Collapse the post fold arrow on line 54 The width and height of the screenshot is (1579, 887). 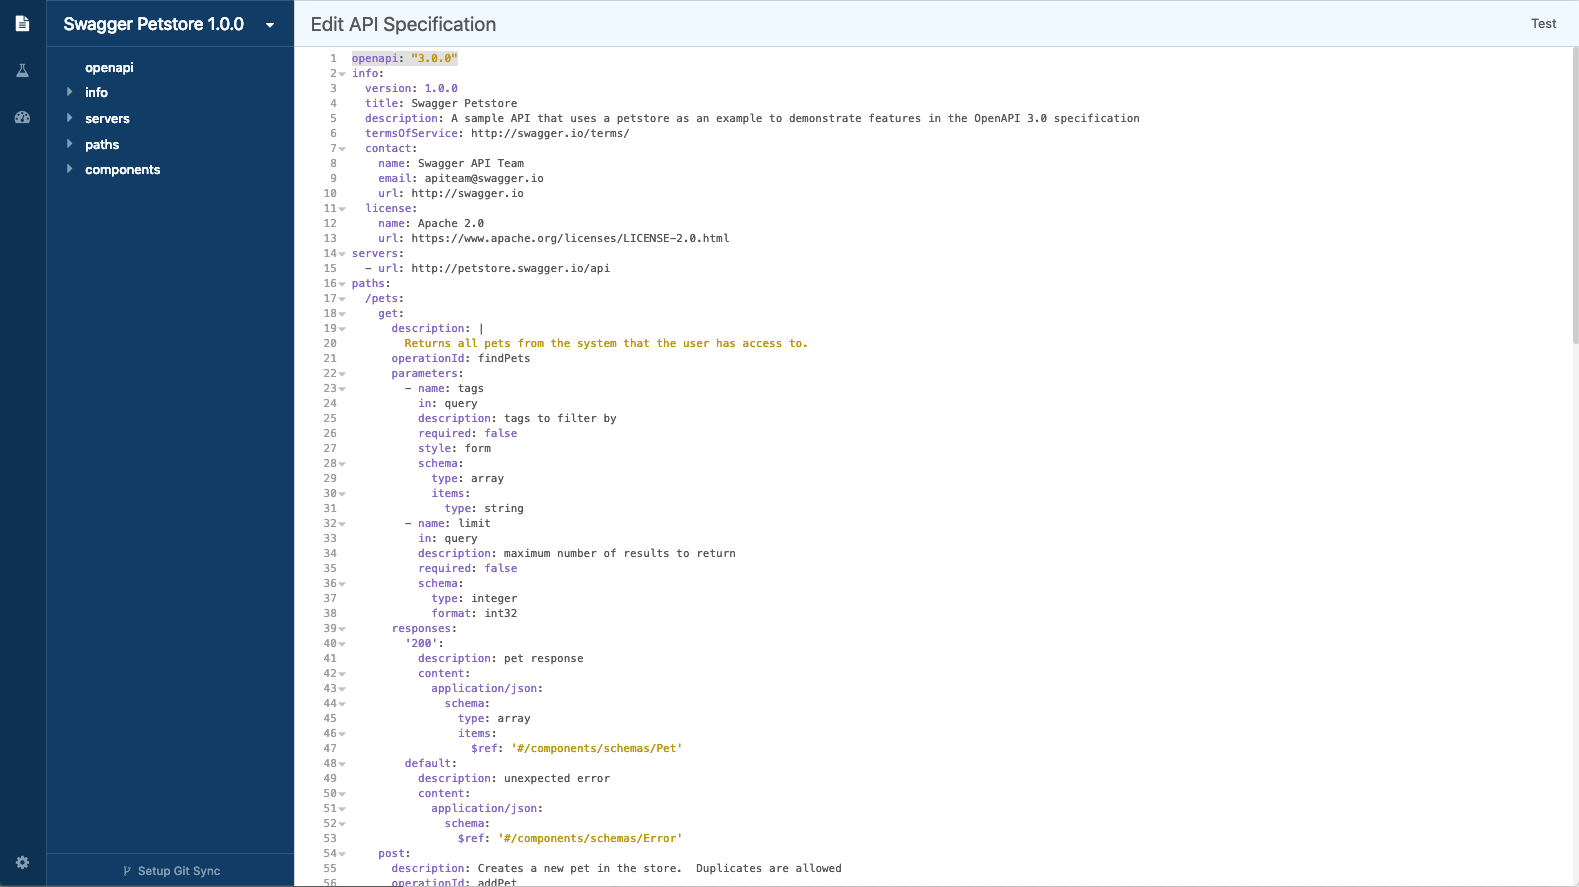coord(342,854)
